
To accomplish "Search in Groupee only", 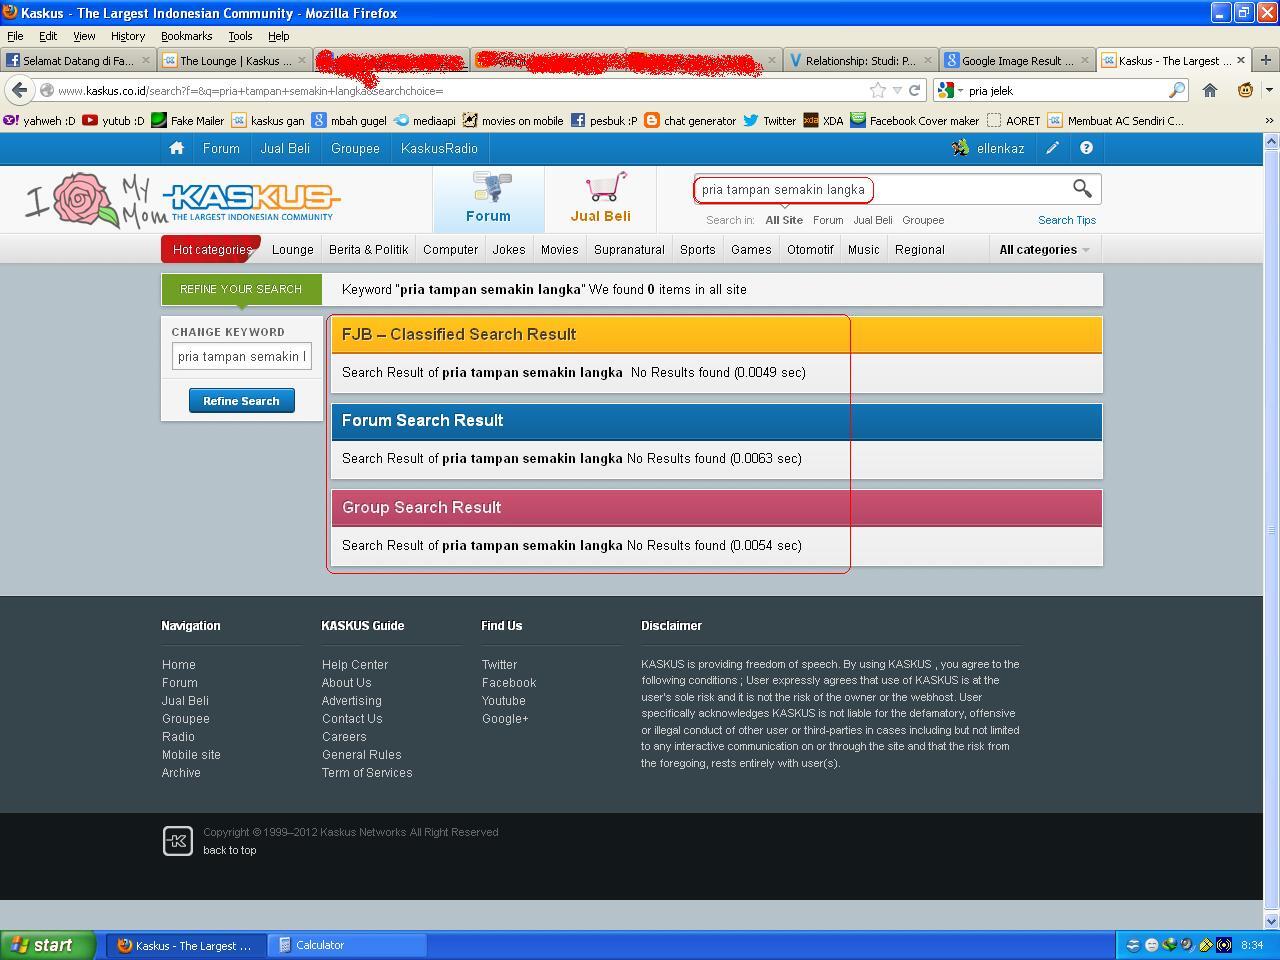I will [x=923, y=220].
